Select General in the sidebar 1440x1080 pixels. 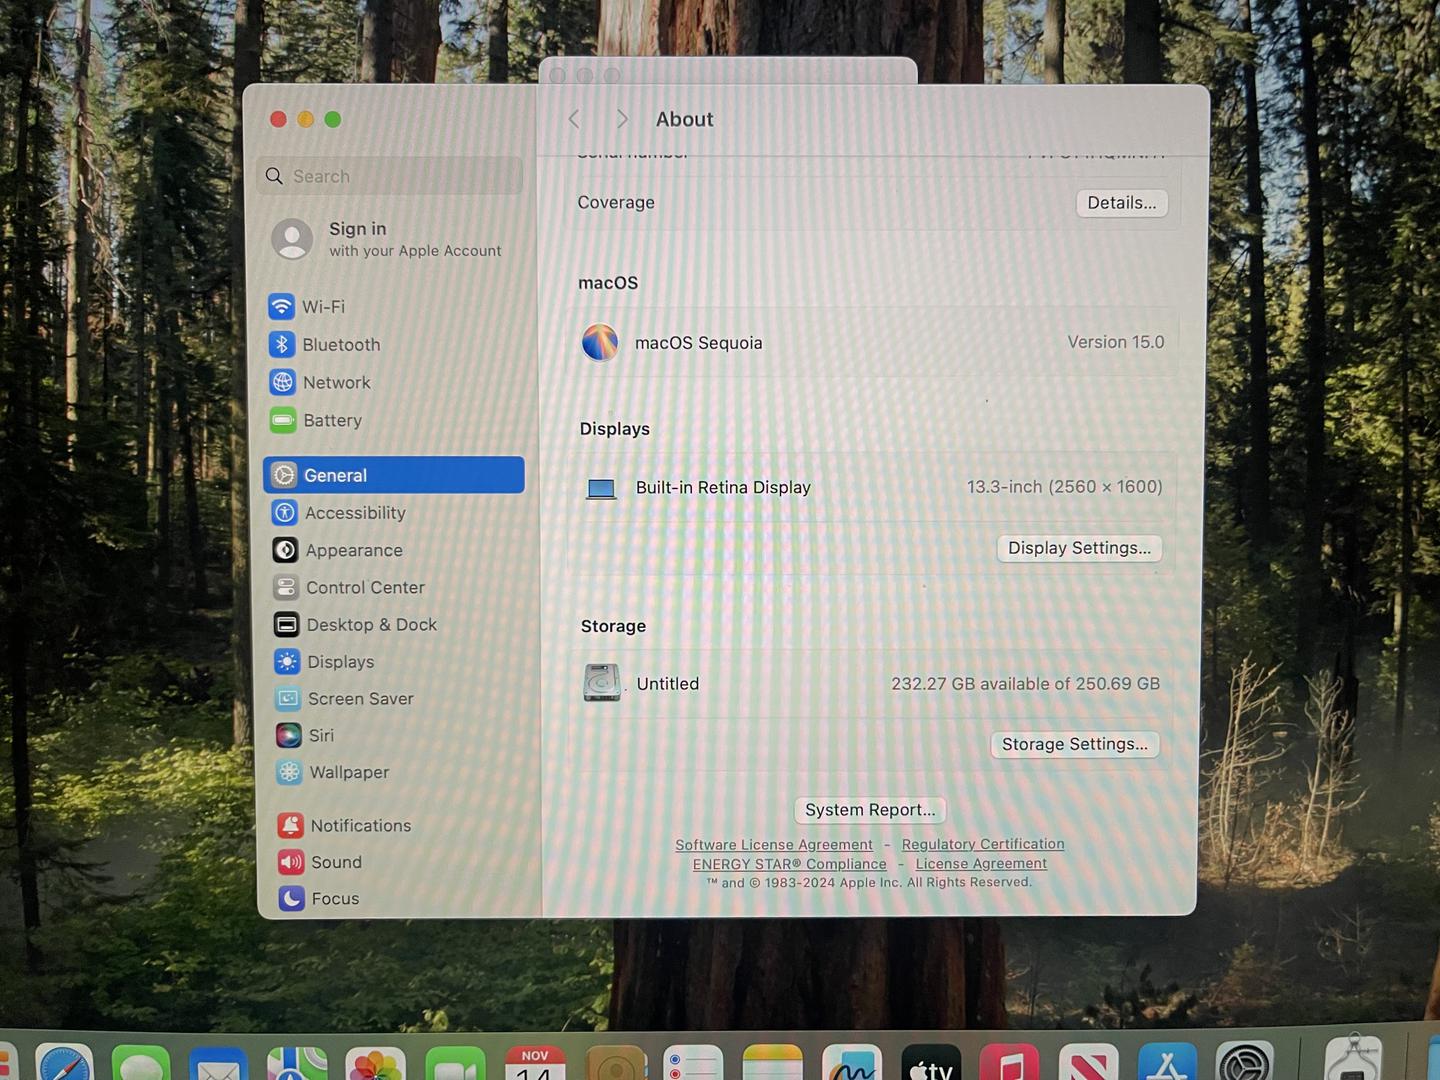tap(394, 475)
